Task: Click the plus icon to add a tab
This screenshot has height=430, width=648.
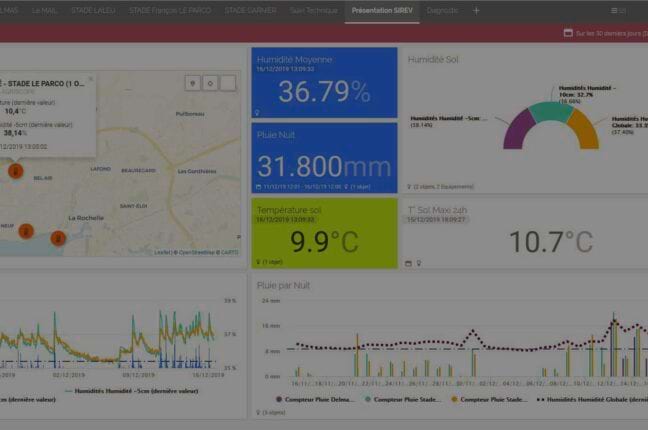Action: click(476, 10)
